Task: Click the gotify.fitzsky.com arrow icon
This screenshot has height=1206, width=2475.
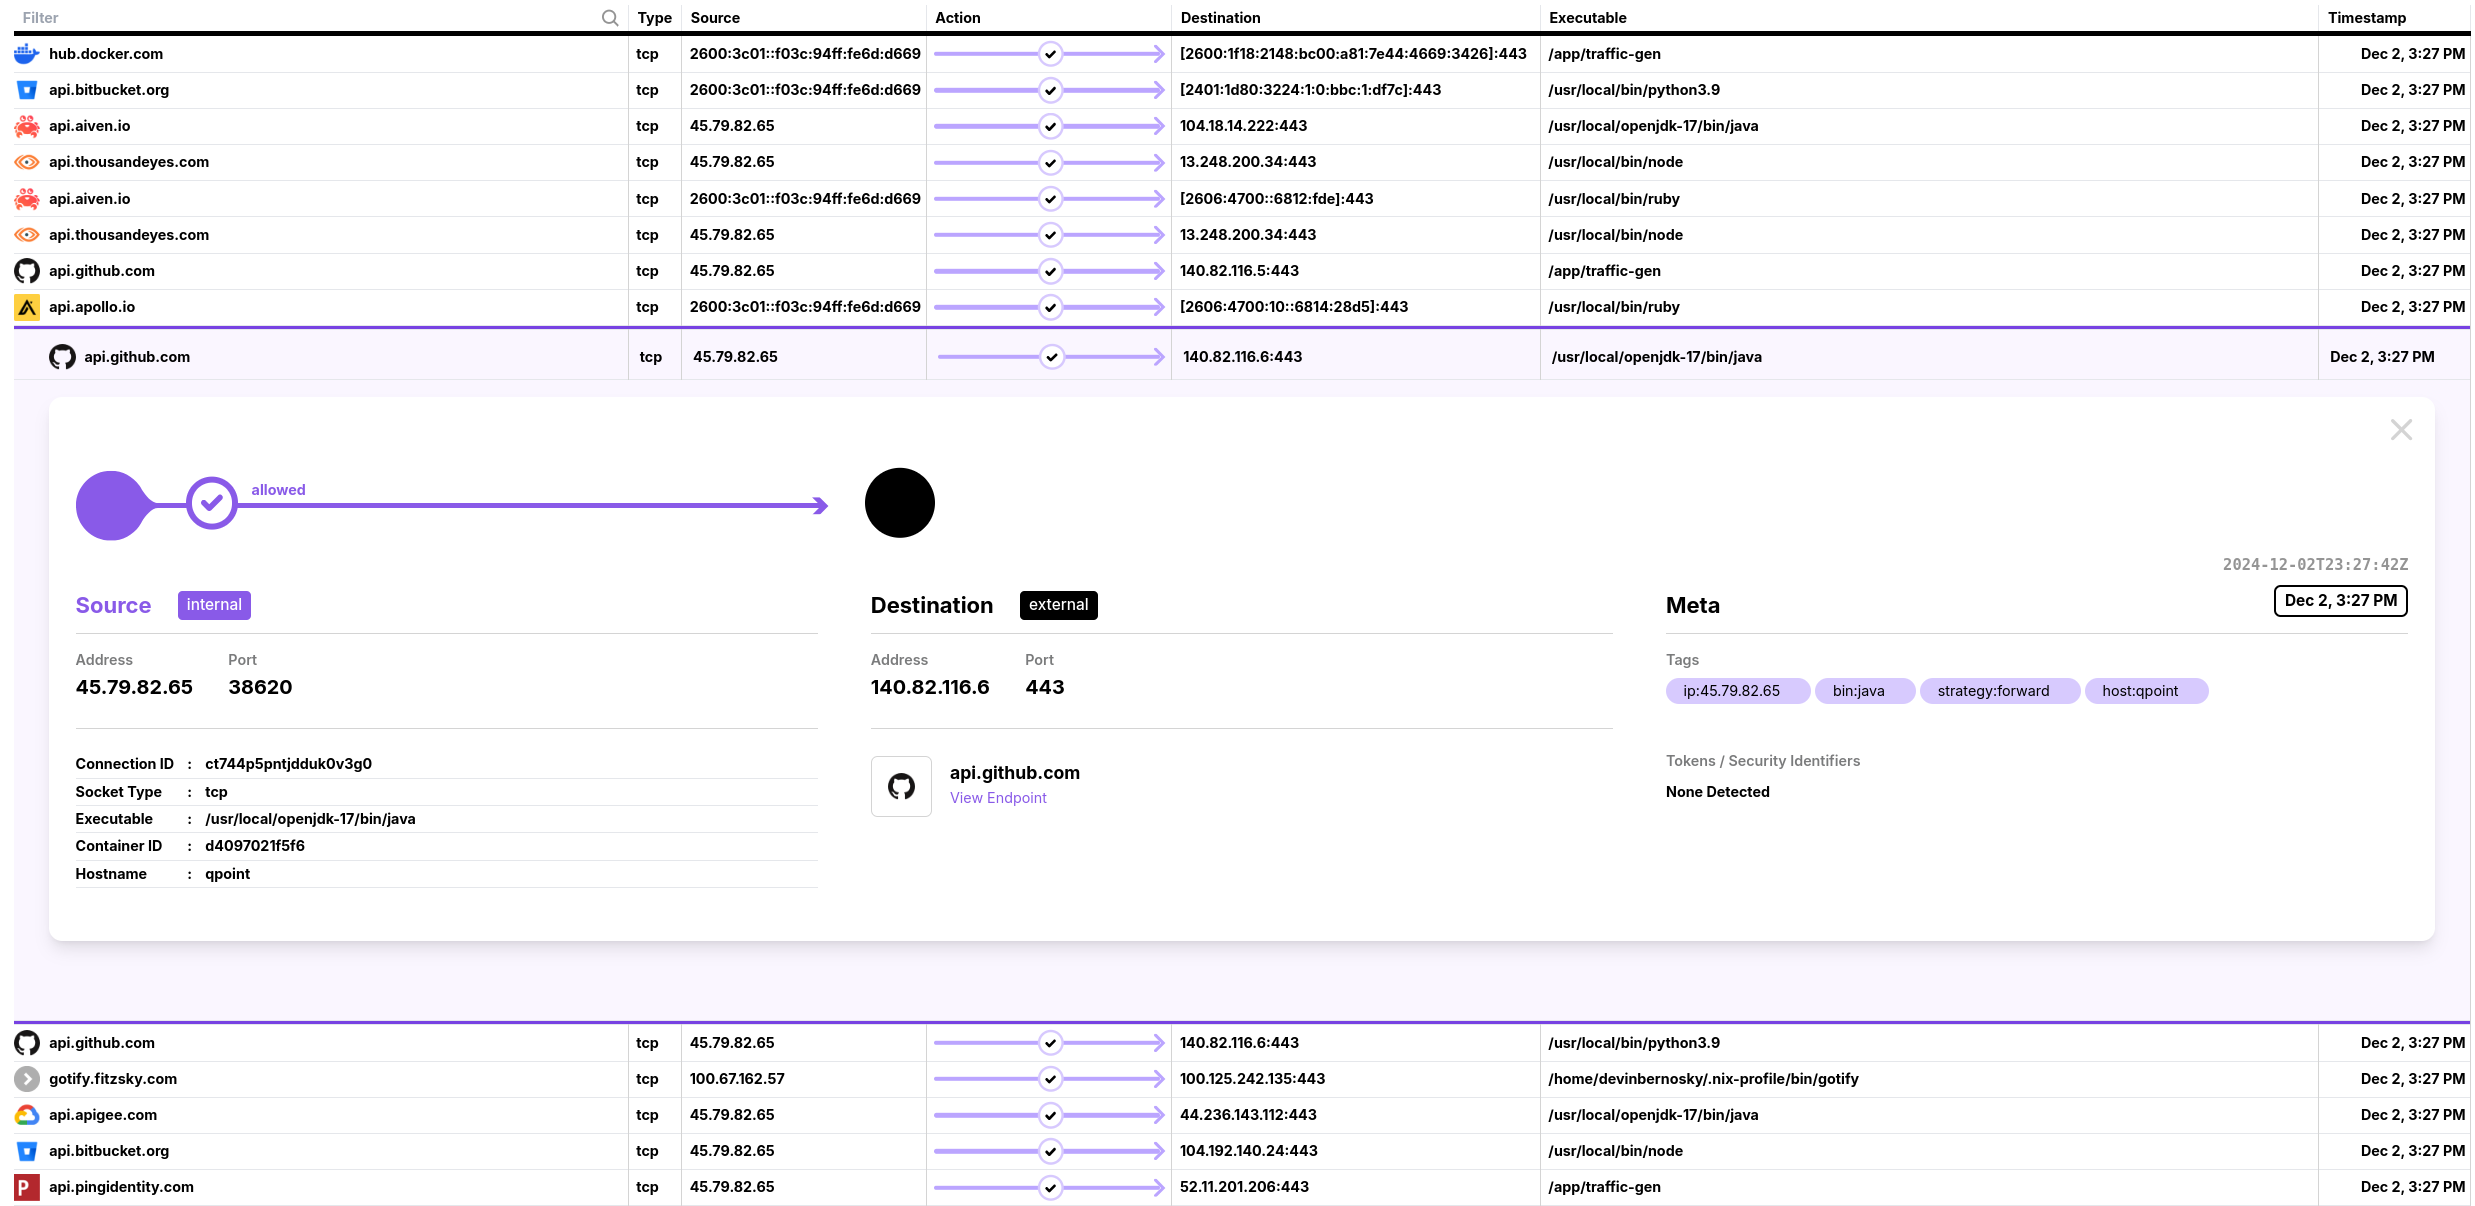Action: pos(27,1079)
